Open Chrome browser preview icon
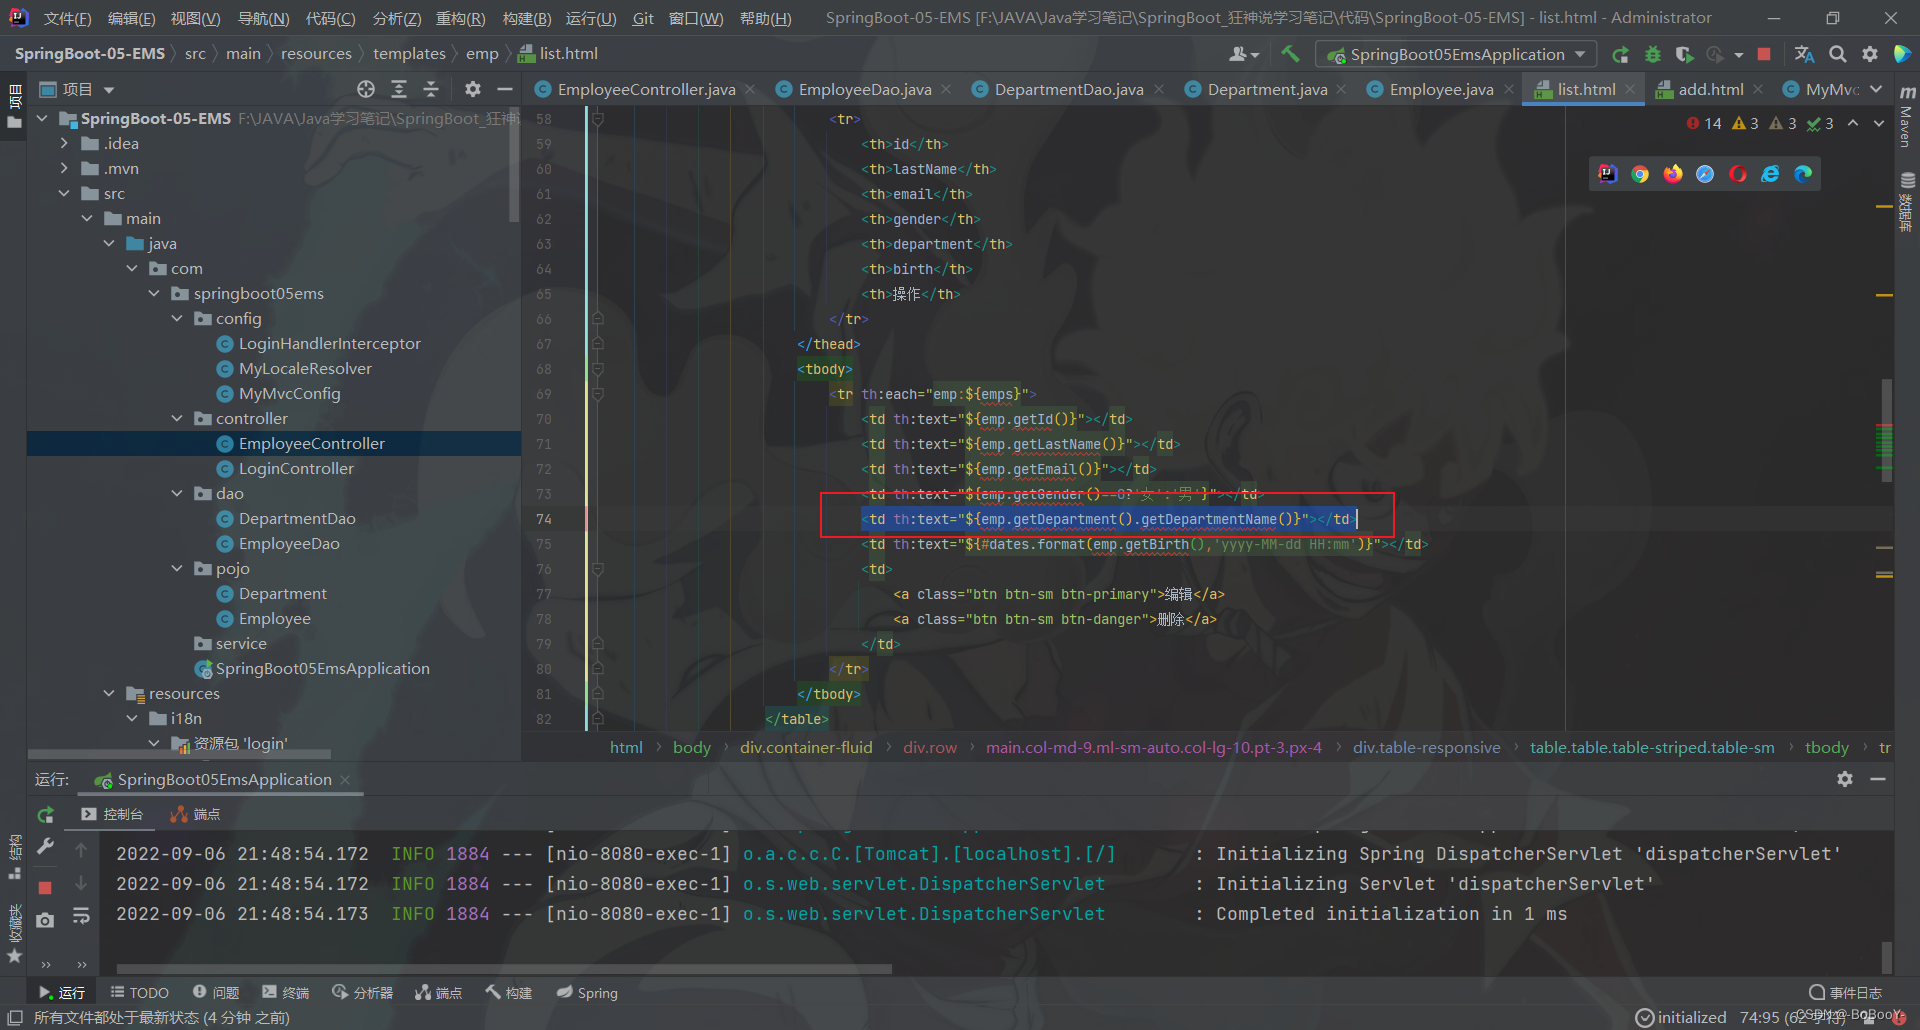Viewport: 1920px width, 1030px height. pos(1640,174)
